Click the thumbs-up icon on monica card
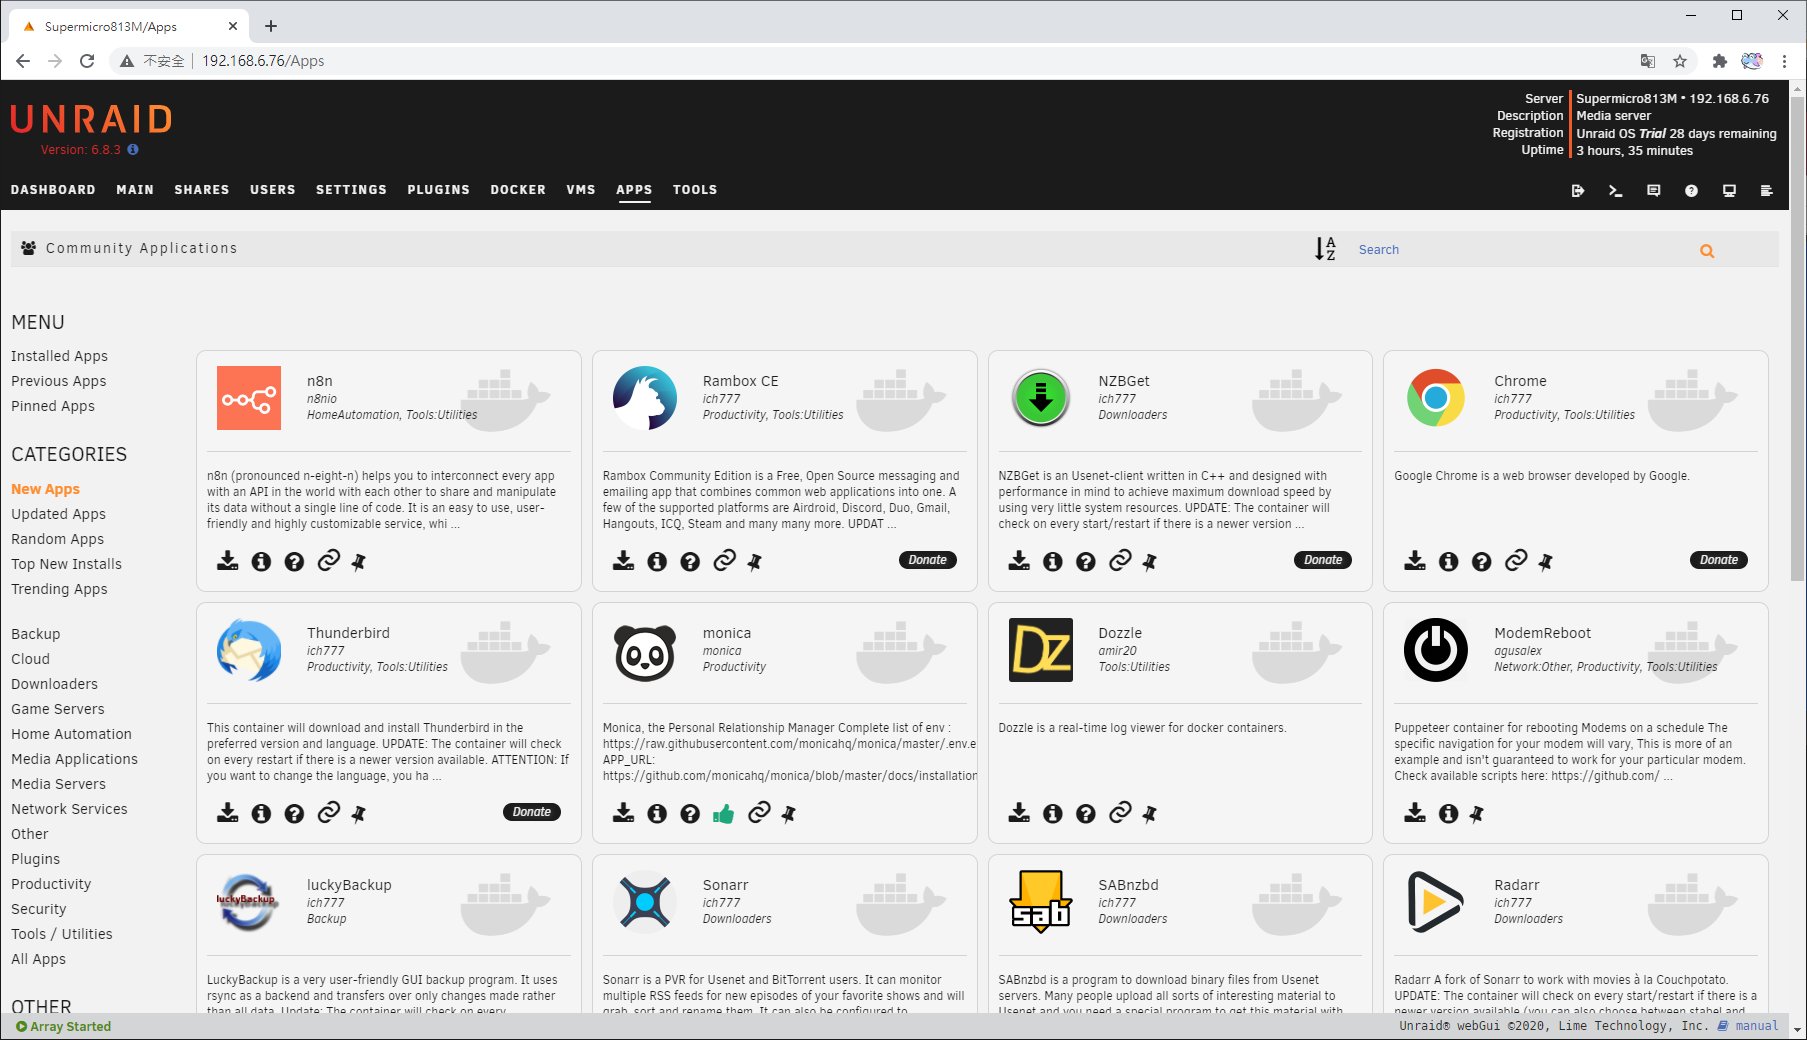1807x1040 pixels. [723, 814]
